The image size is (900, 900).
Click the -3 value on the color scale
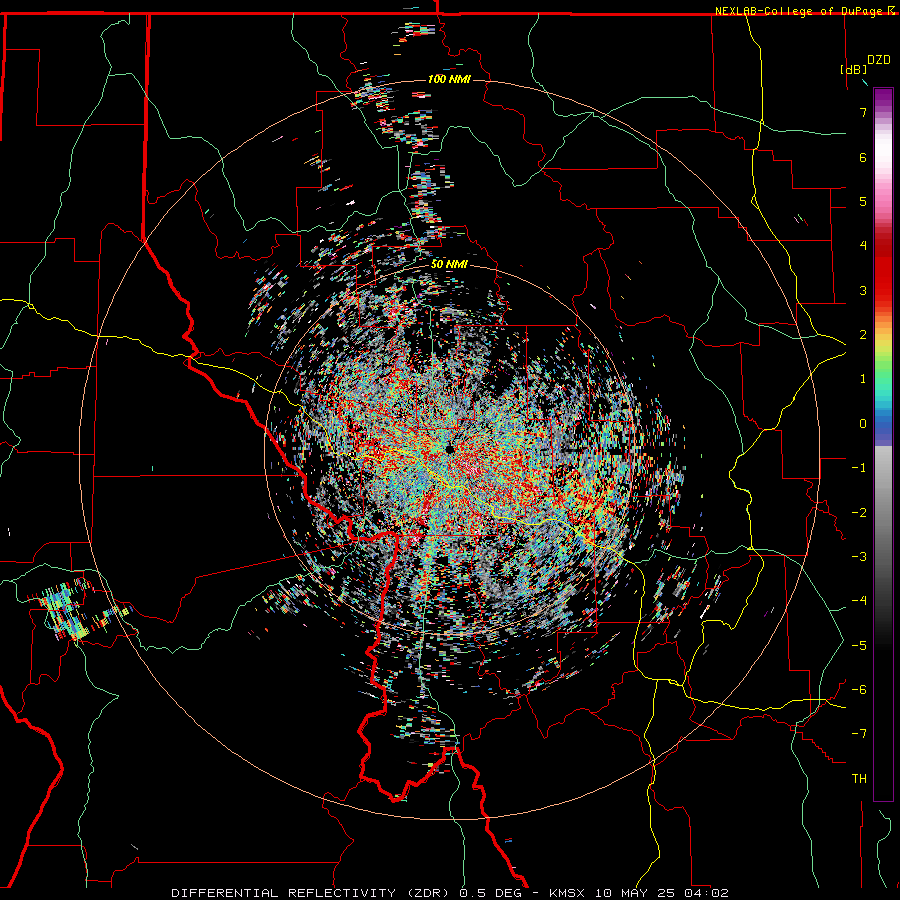tap(859, 557)
